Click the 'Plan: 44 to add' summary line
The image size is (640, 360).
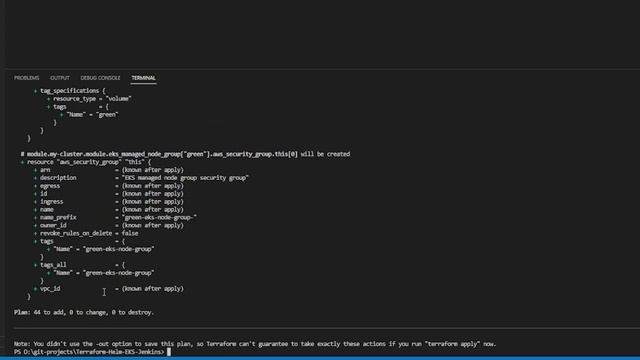pos(84,312)
